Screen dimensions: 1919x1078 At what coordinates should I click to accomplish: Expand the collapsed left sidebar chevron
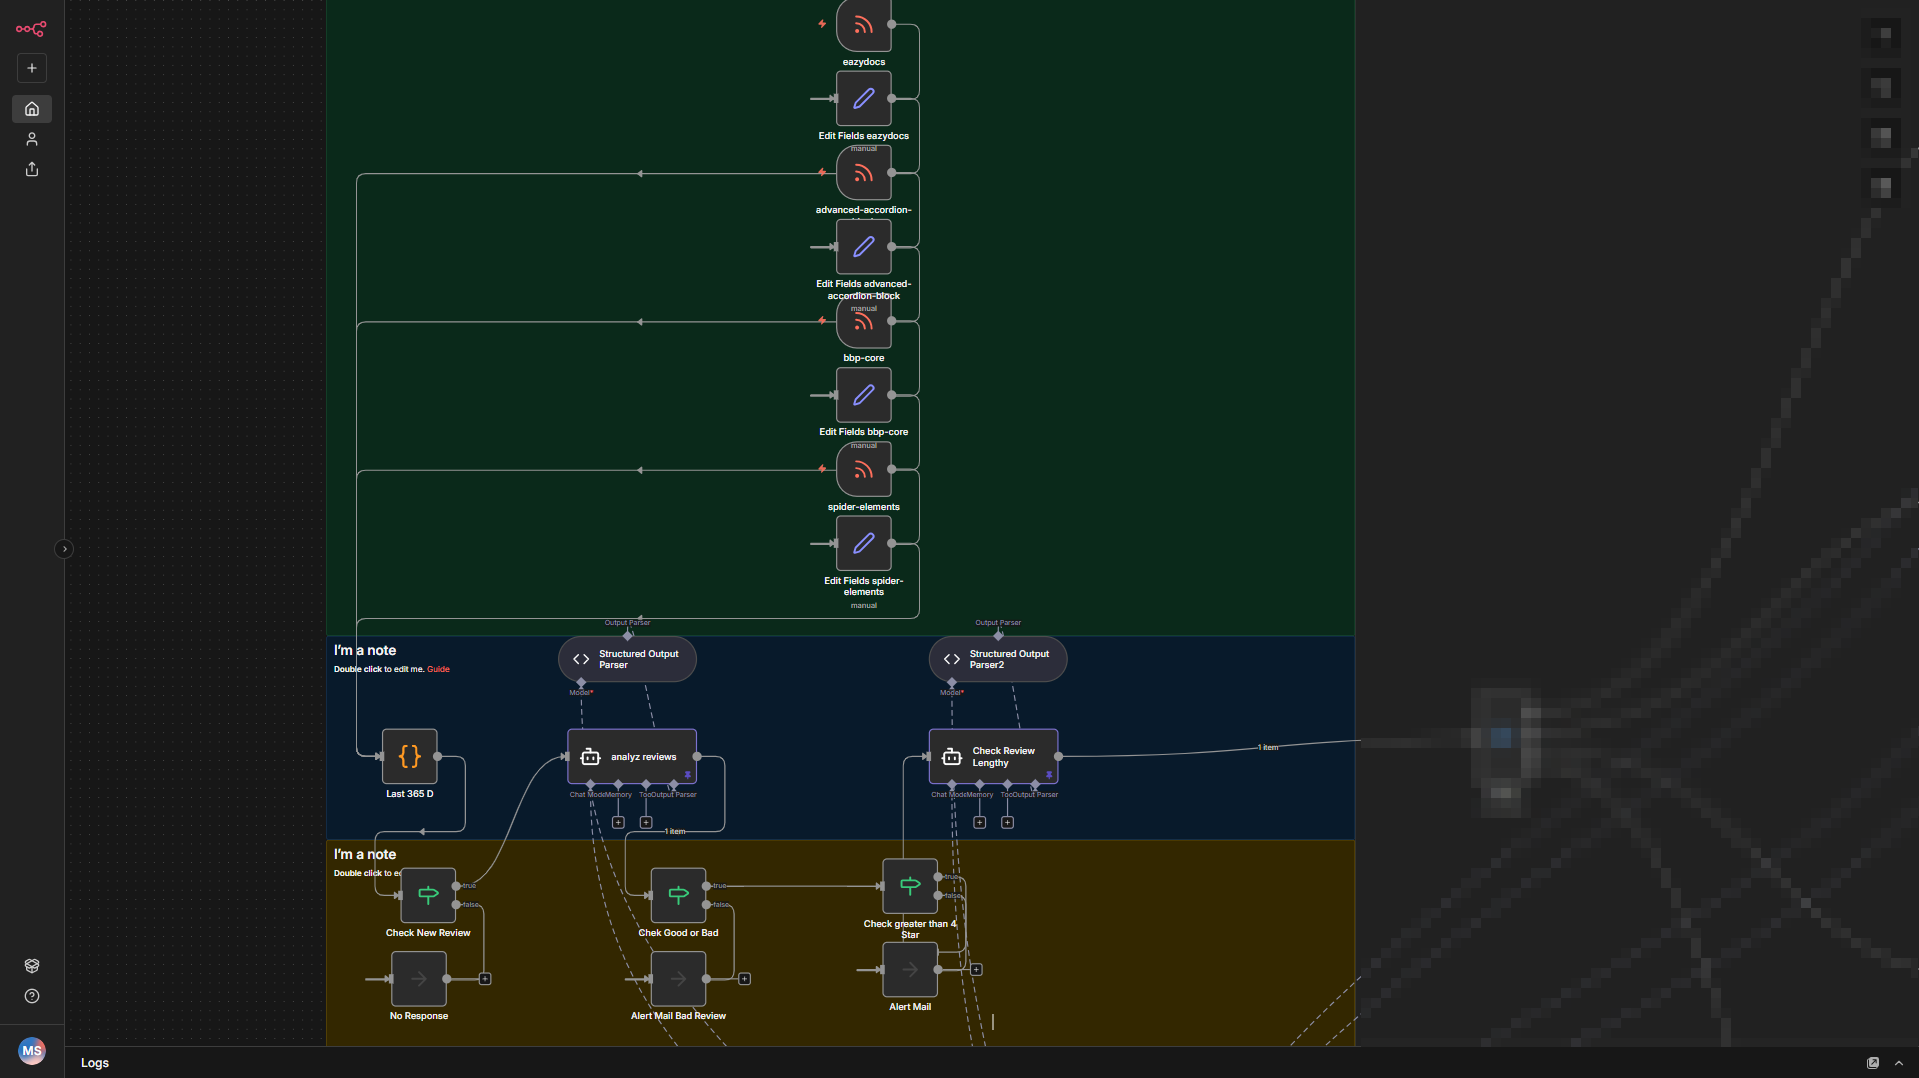64,549
